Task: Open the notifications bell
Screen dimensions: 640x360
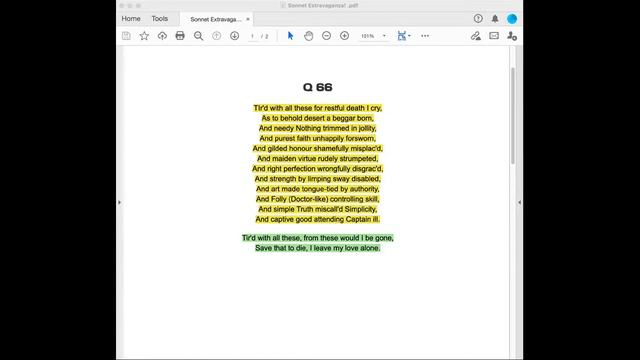Action: tap(495, 18)
